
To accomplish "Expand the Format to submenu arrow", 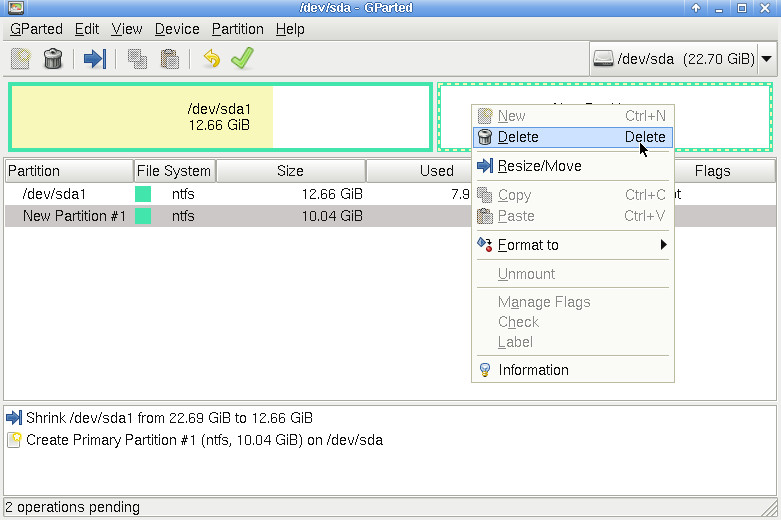I will tap(663, 245).
